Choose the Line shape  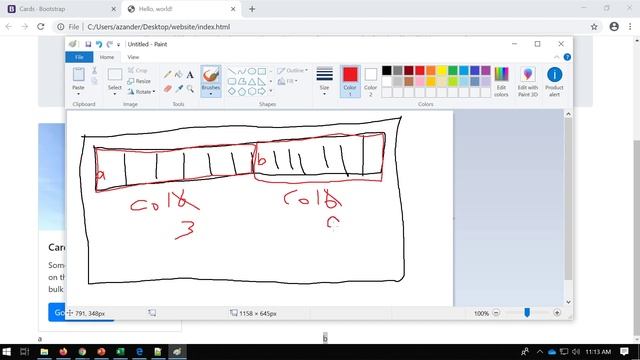click(x=232, y=71)
